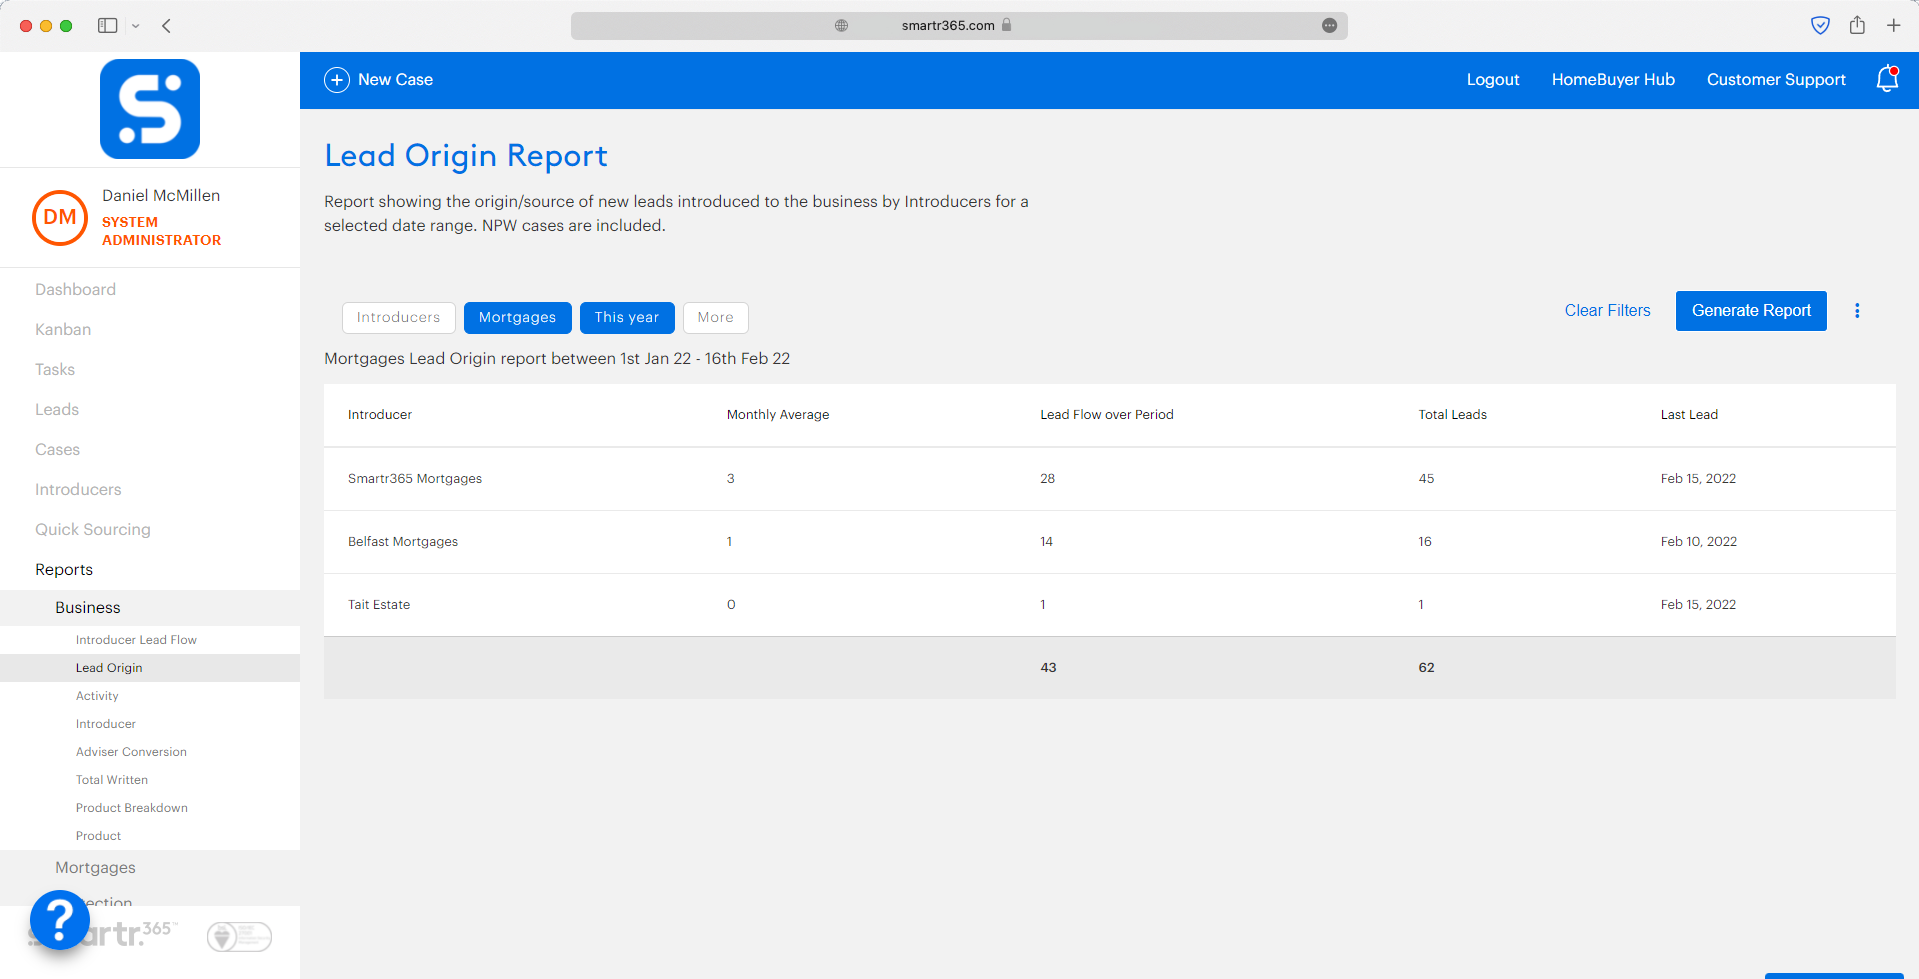This screenshot has height=979, width=1919.
Task: Open the Mortgages filter
Action: point(517,318)
